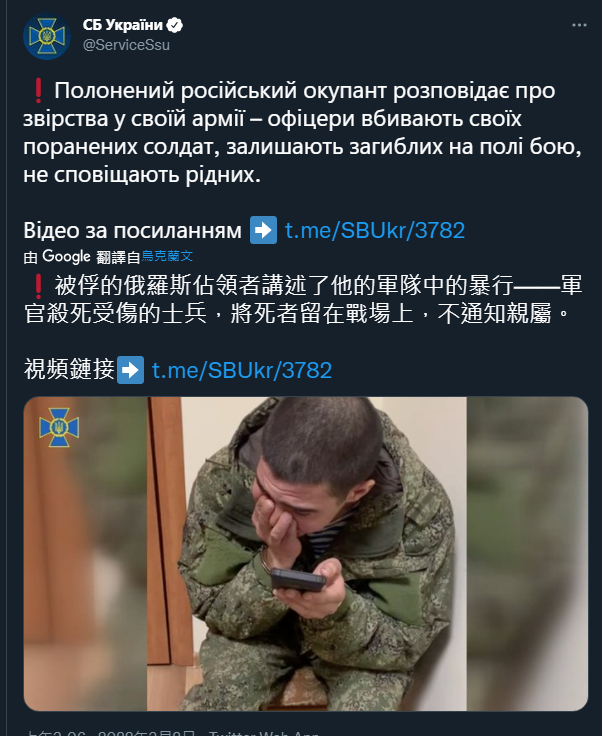Click the Google logo in translation attribution
The height and width of the screenshot is (736, 602).
tap(66, 256)
